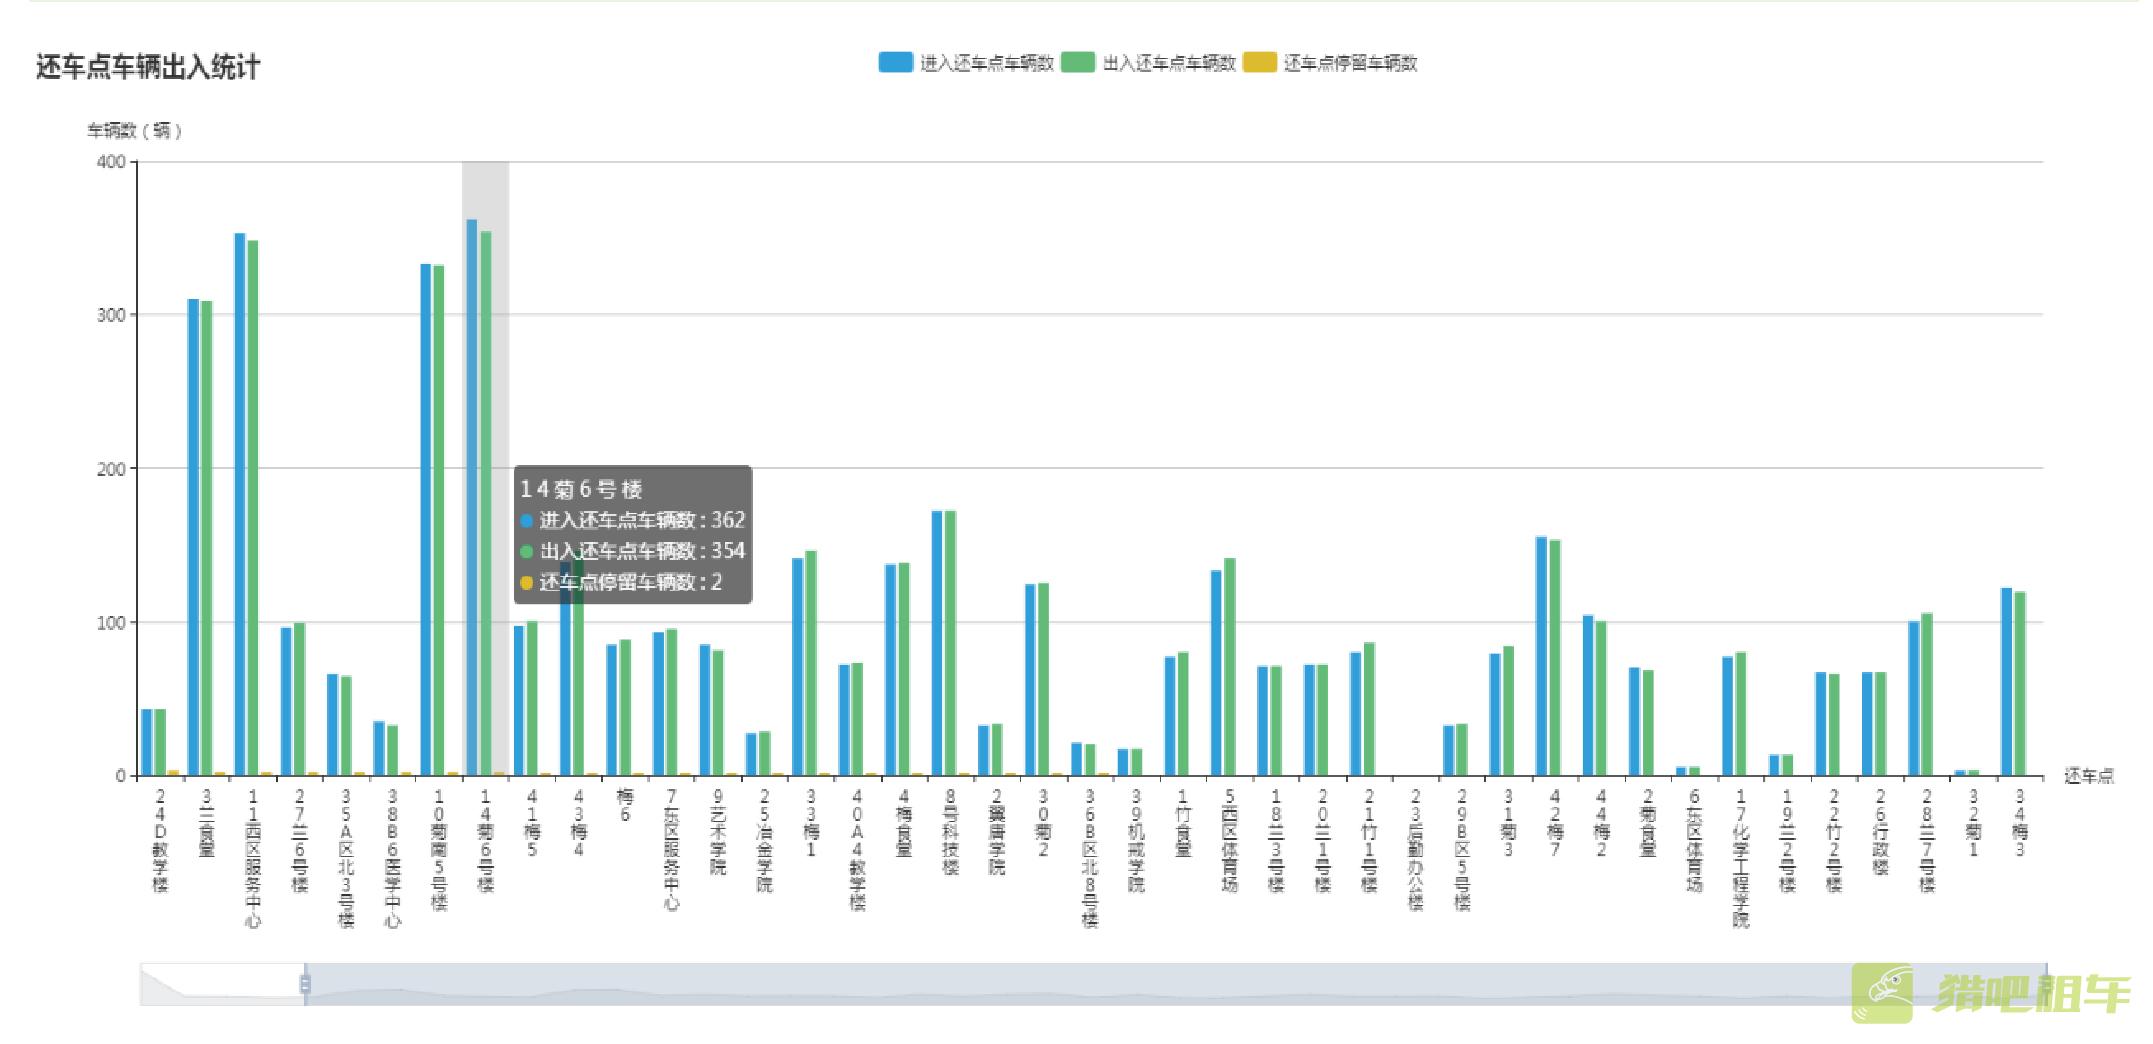The image size is (2153, 1044).
Task: Click the x-axis label 2冀唐学院
Action: point(997,832)
